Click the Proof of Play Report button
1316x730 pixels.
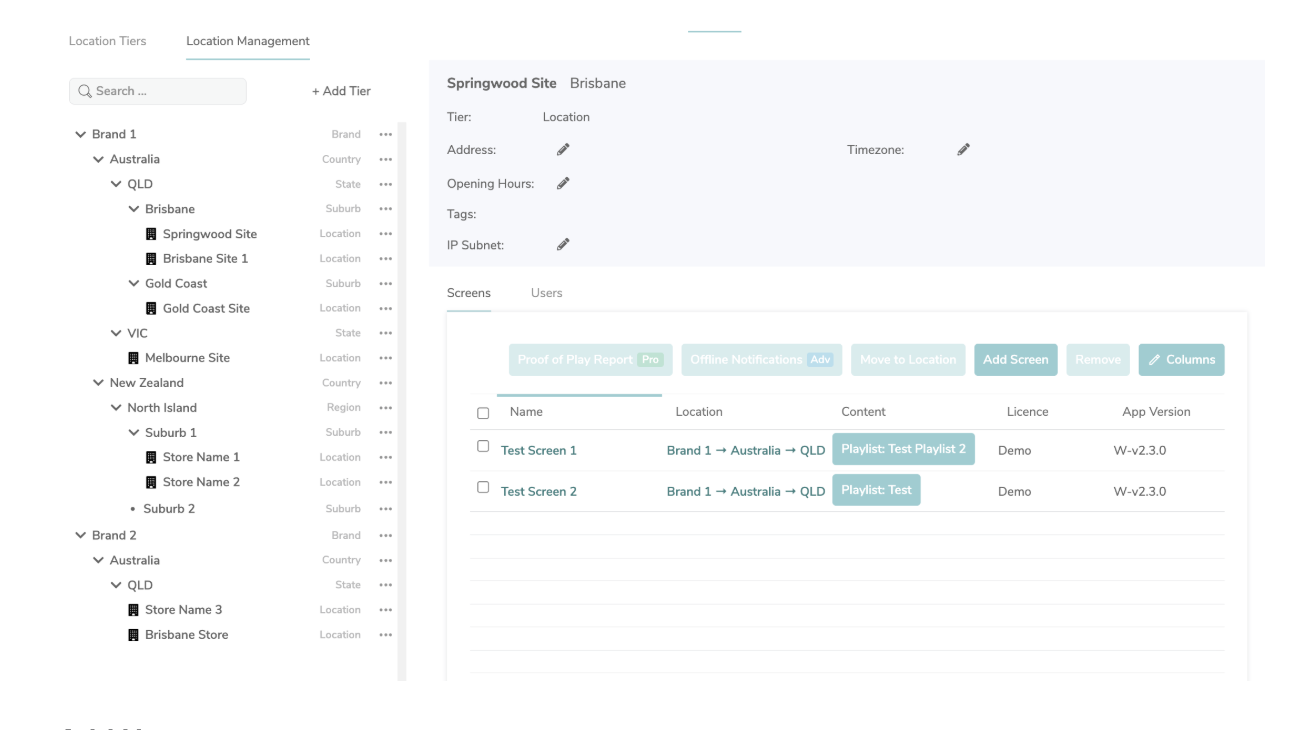pos(591,360)
